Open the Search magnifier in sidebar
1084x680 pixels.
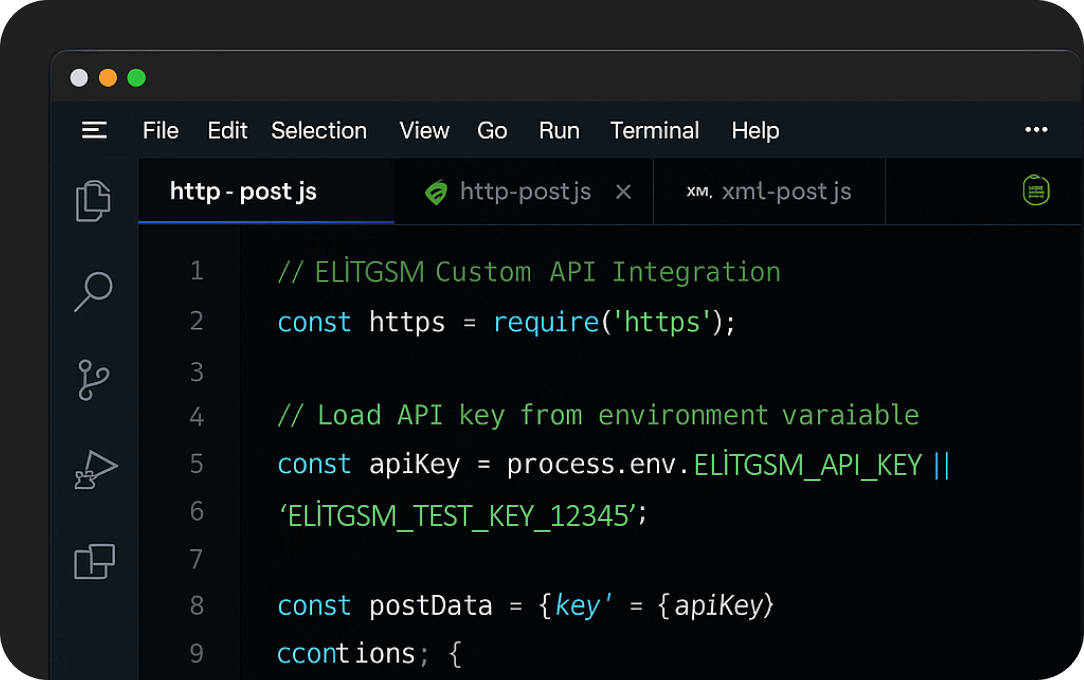tap(93, 291)
